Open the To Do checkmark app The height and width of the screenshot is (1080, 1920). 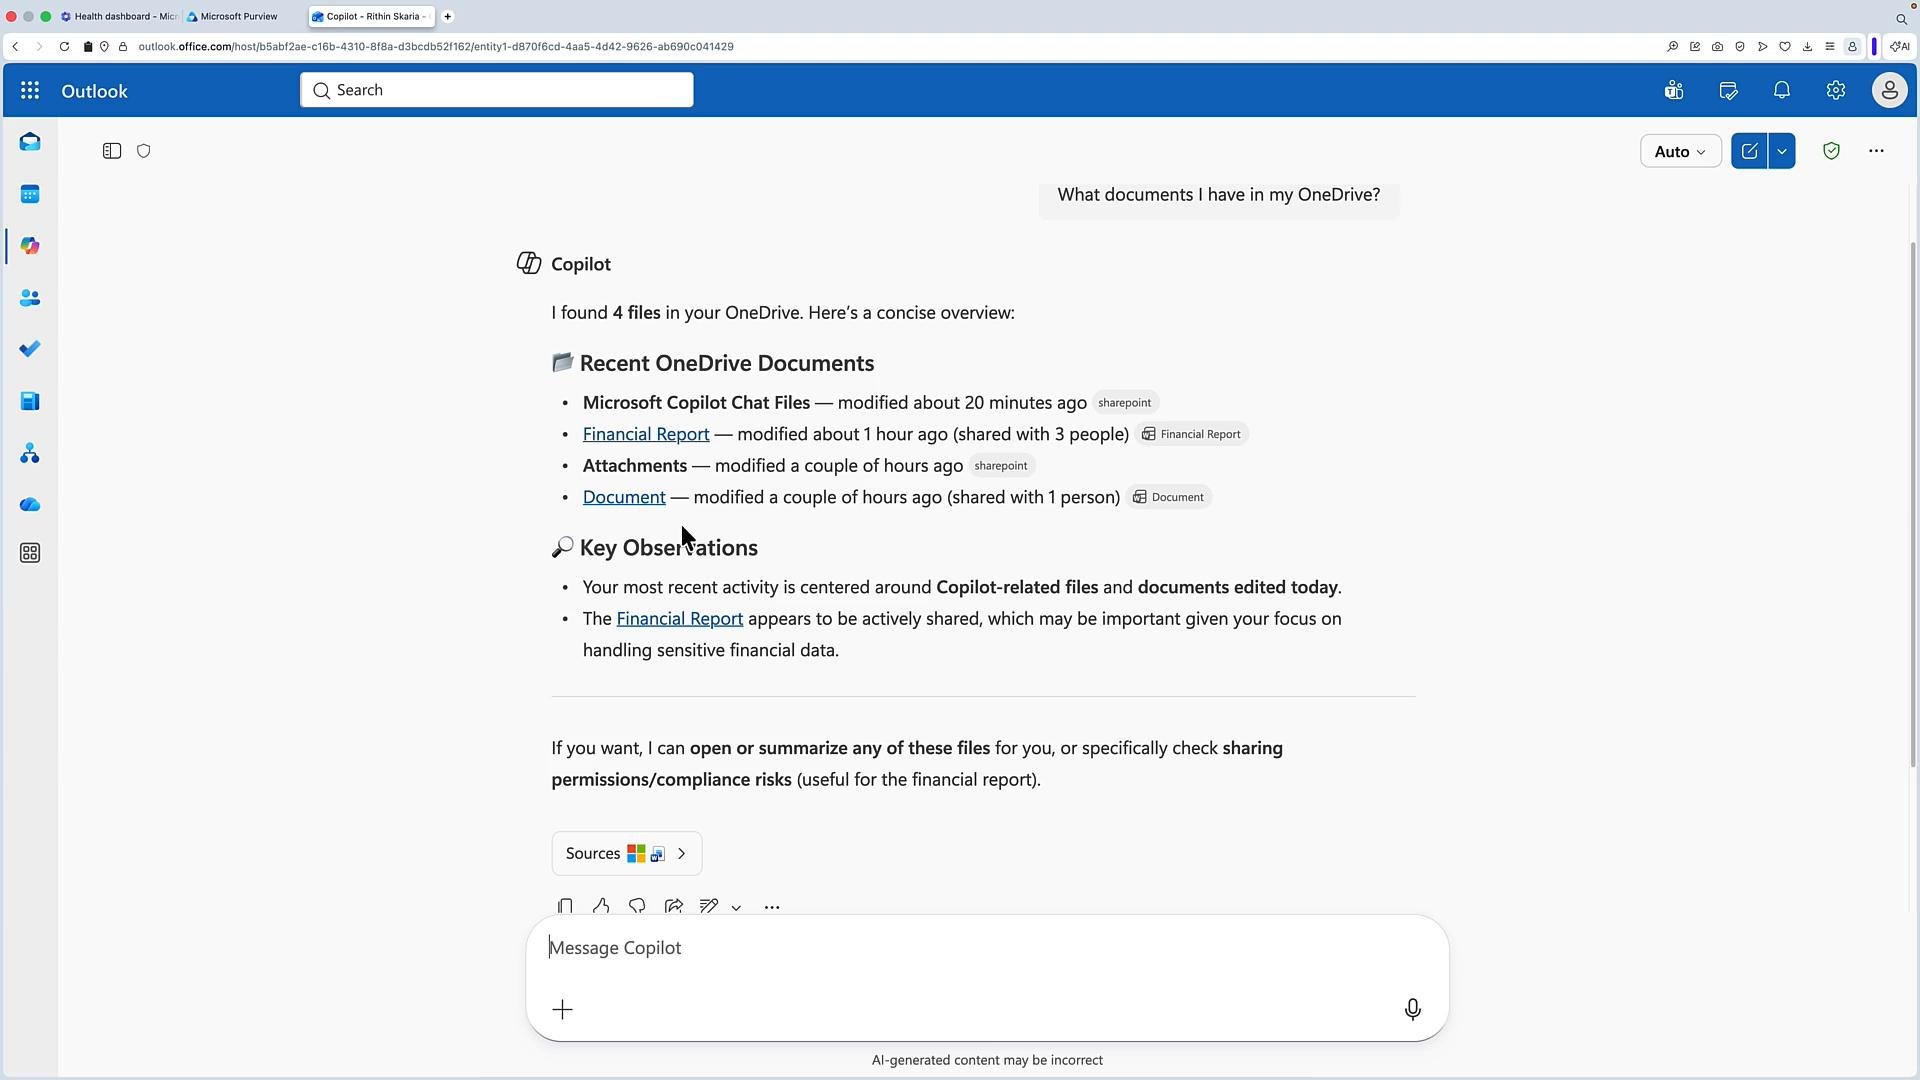coord(30,349)
